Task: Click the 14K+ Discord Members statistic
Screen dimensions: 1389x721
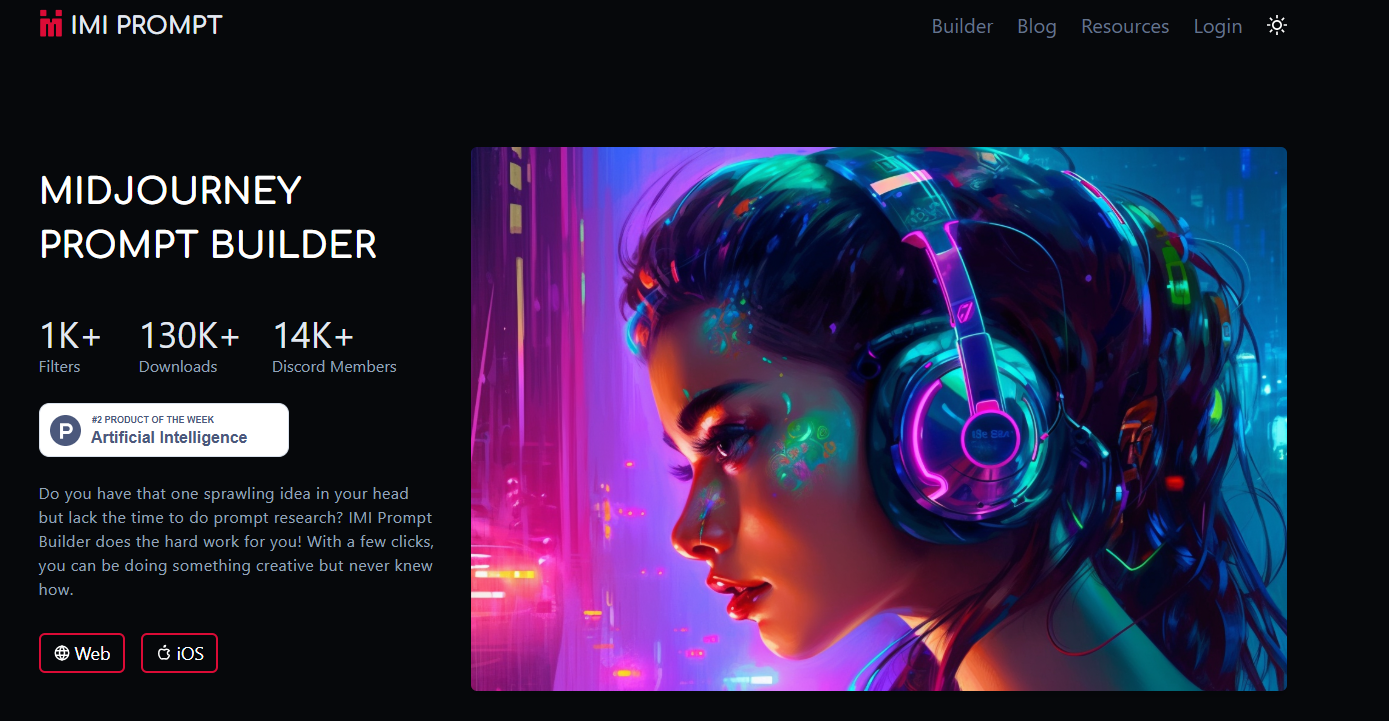Action: (x=334, y=346)
